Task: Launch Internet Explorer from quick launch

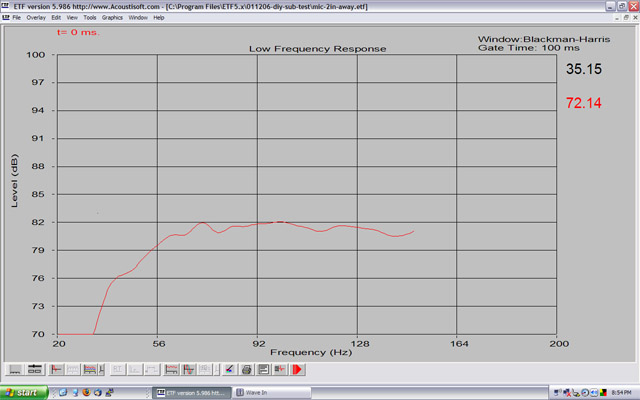Action: coord(63,392)
